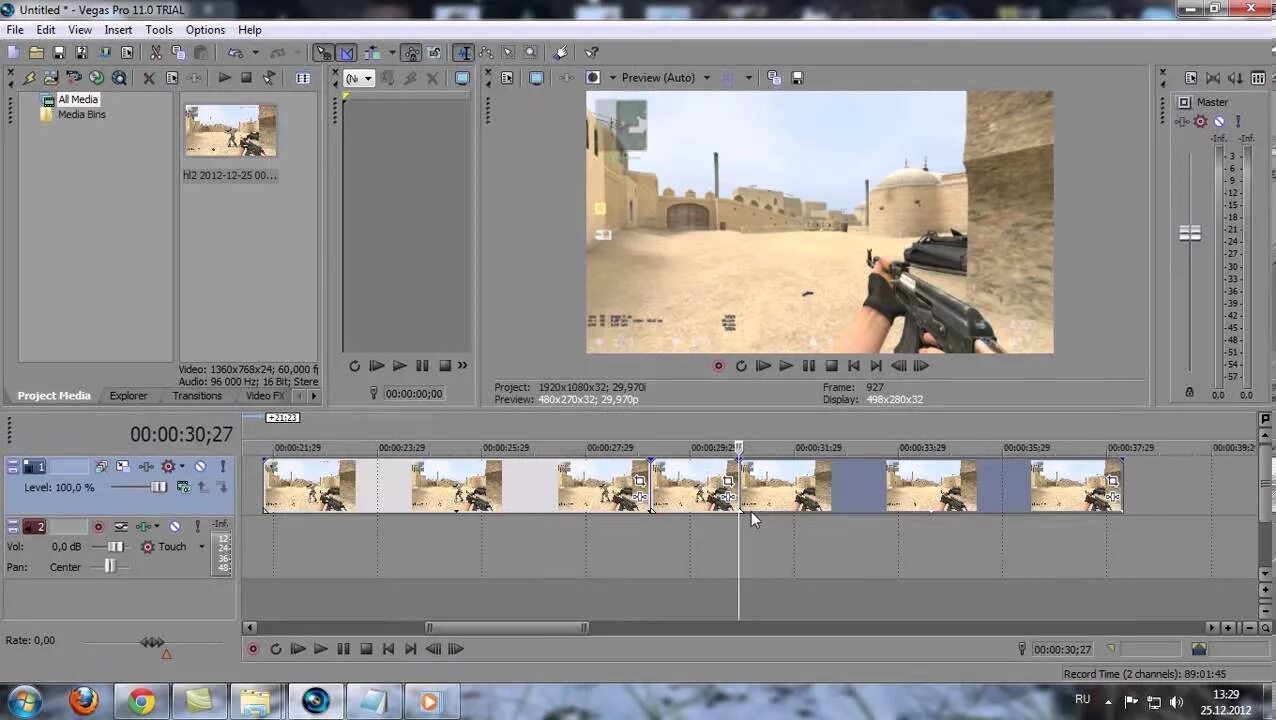Click Video Preview on external monitor icon
This screenshot has height=720, width=1276.
pos(536,78)
